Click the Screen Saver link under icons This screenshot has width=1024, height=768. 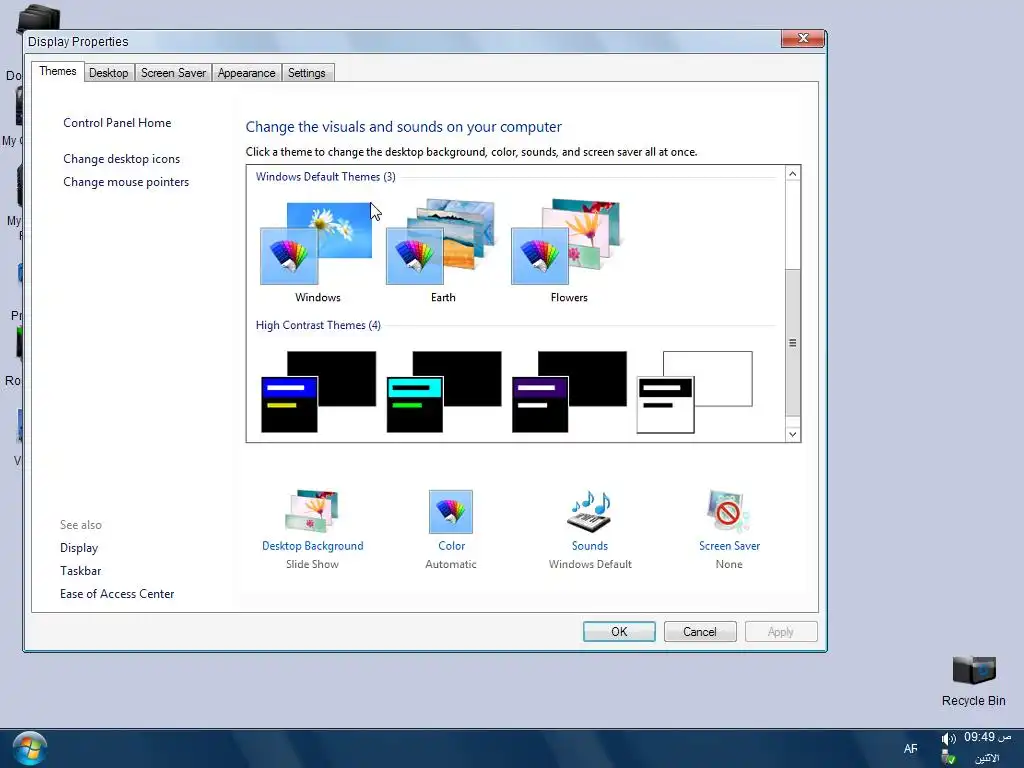tap(729, 546)
